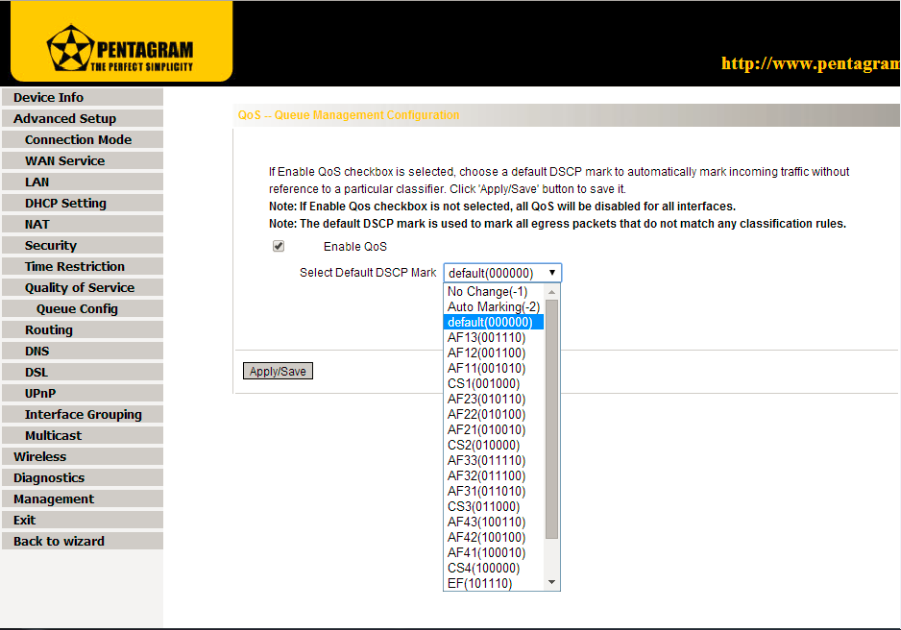Open Quality of Service section
Image resolution: width=901 pixels, height=630 pixels.
82,287
